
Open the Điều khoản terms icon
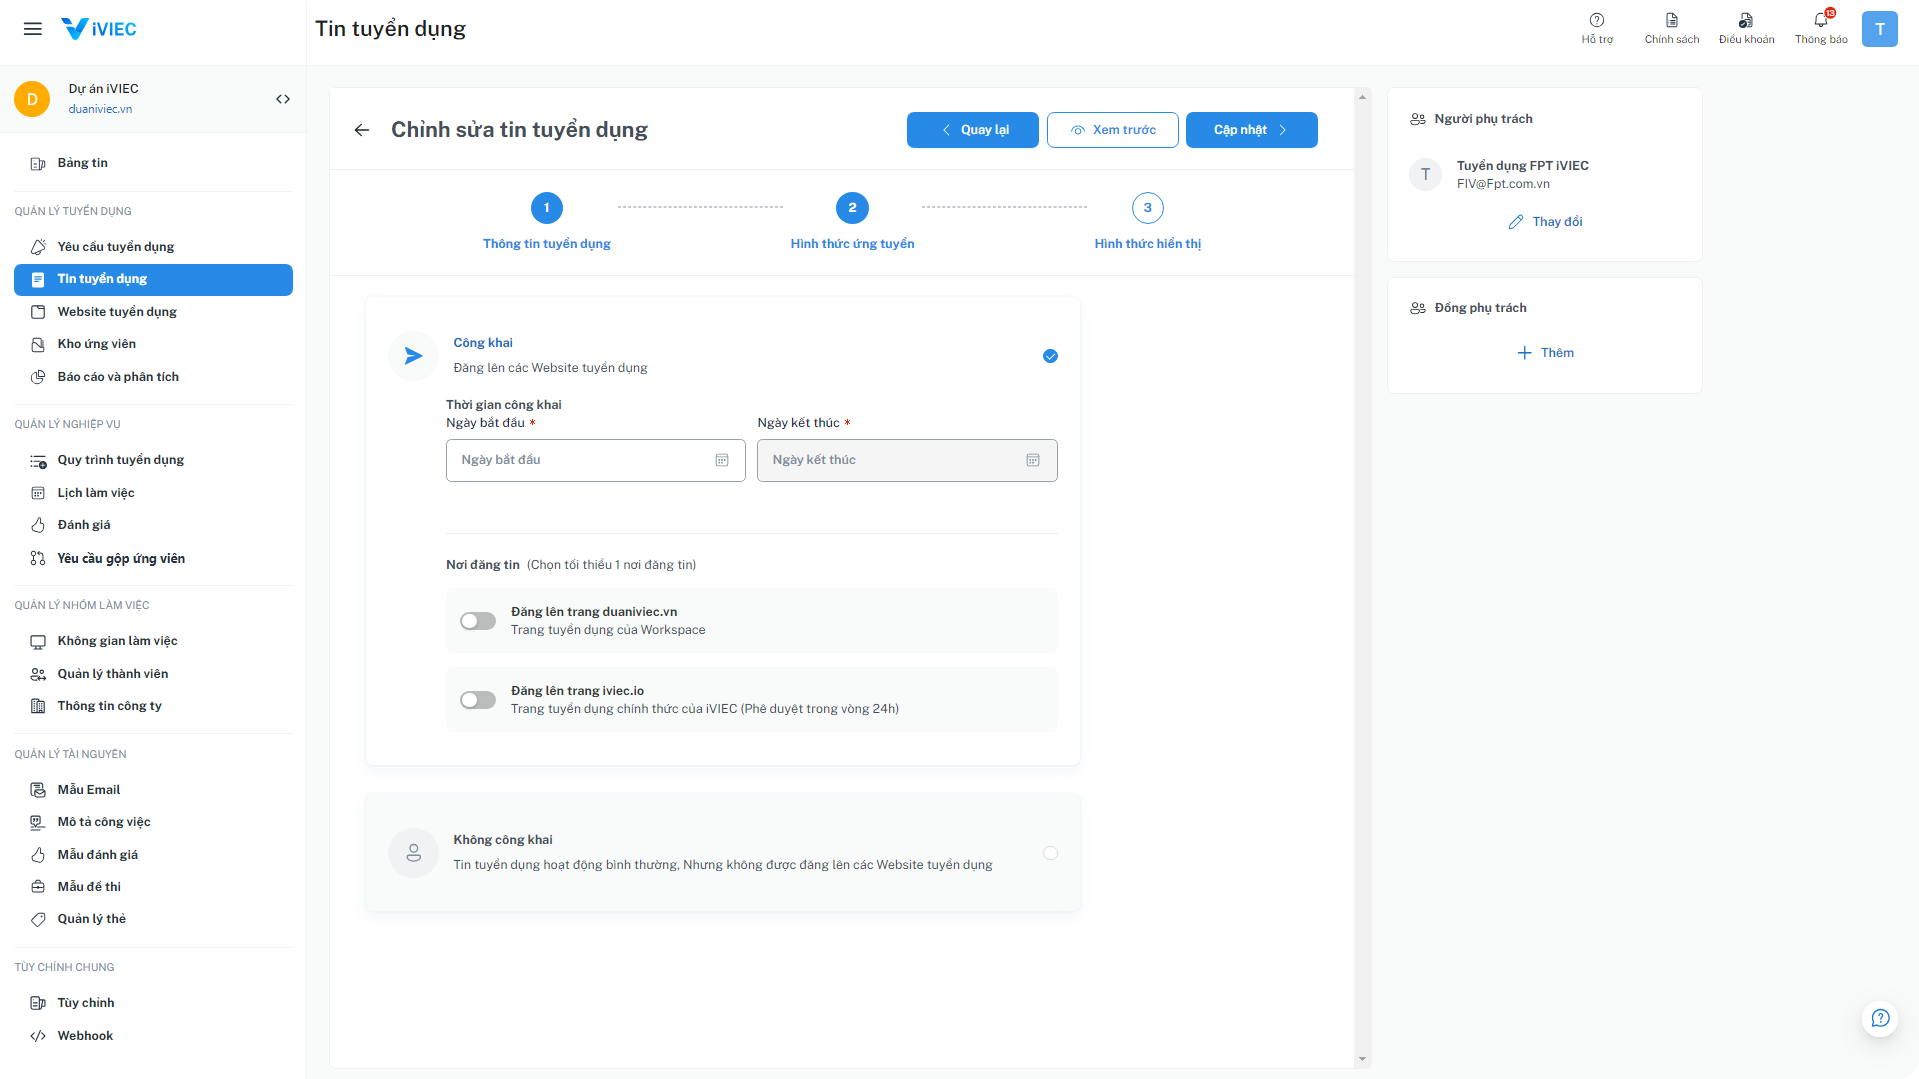(1746, 21)
